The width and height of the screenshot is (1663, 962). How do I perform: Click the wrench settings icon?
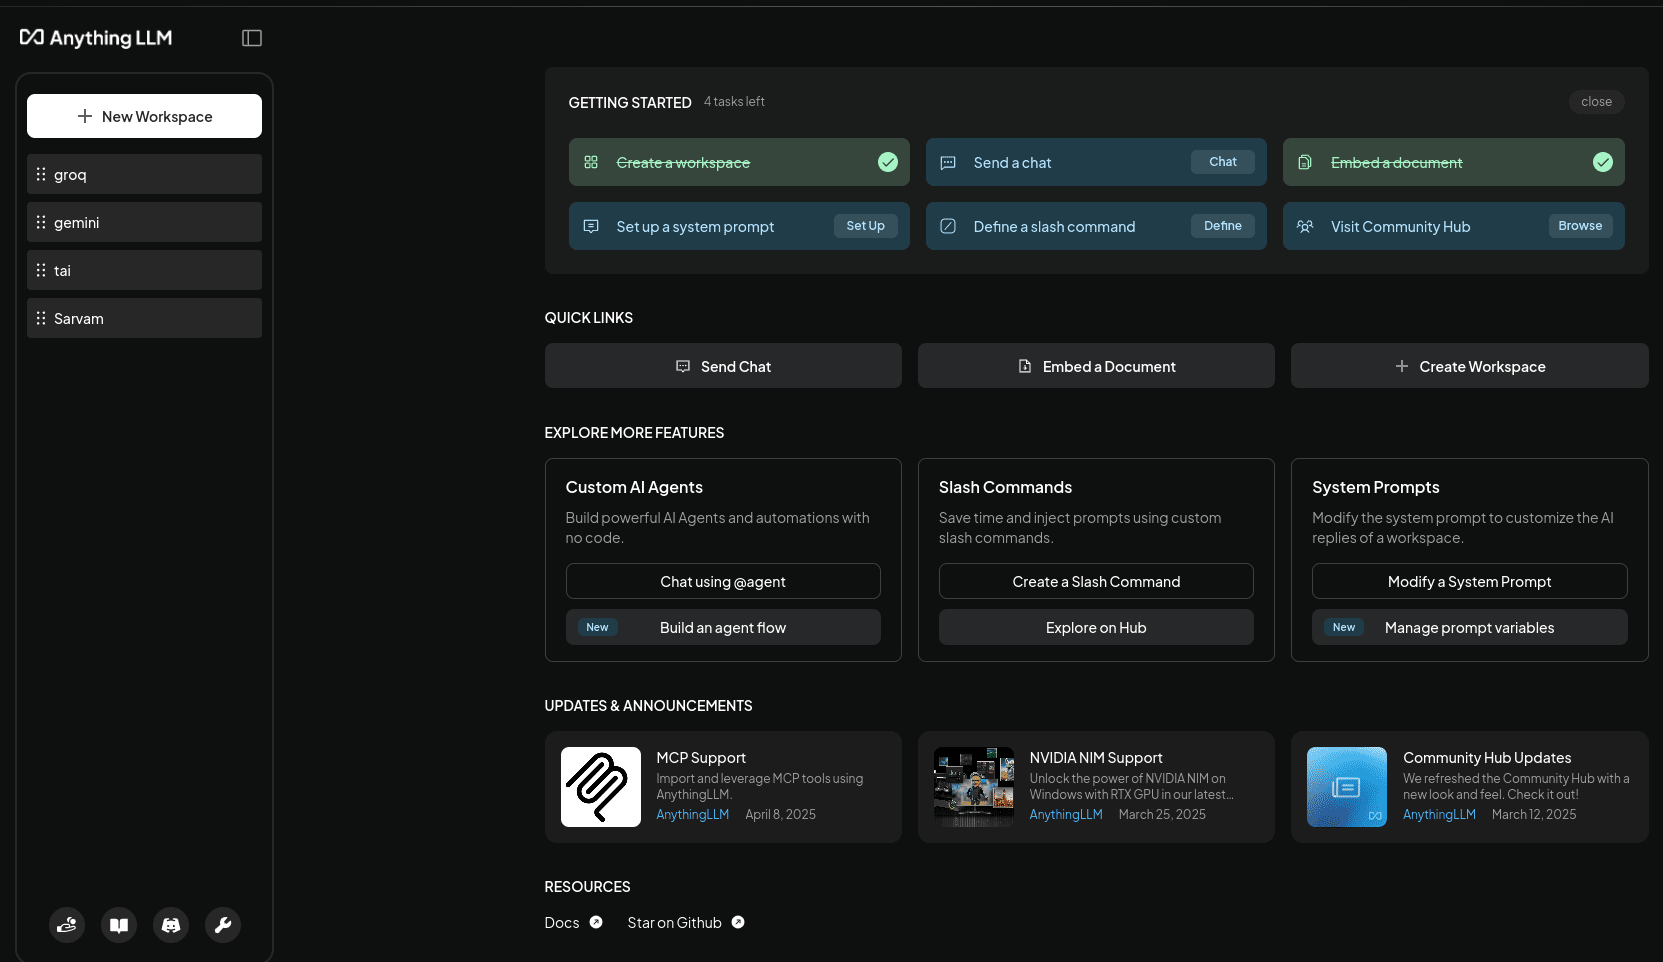(x=223, y=925)
